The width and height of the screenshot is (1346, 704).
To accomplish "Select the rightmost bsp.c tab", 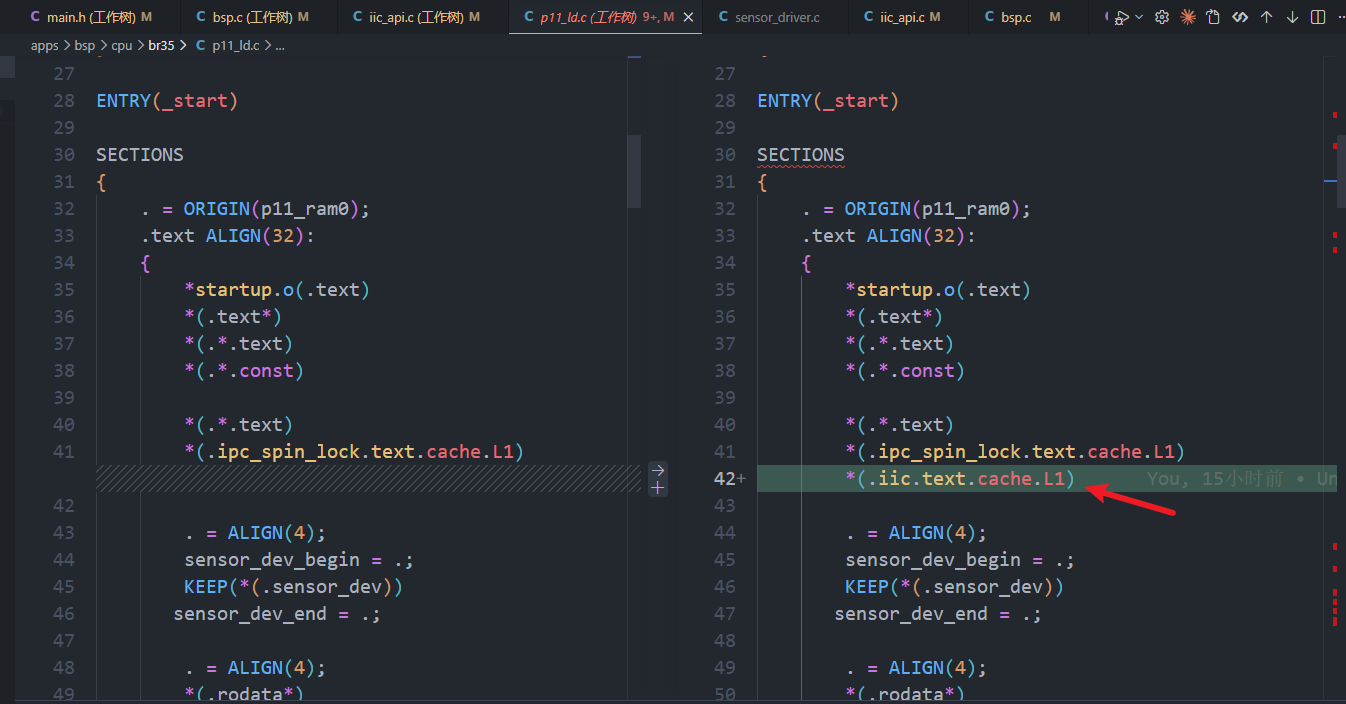I will pos(1029,17).
